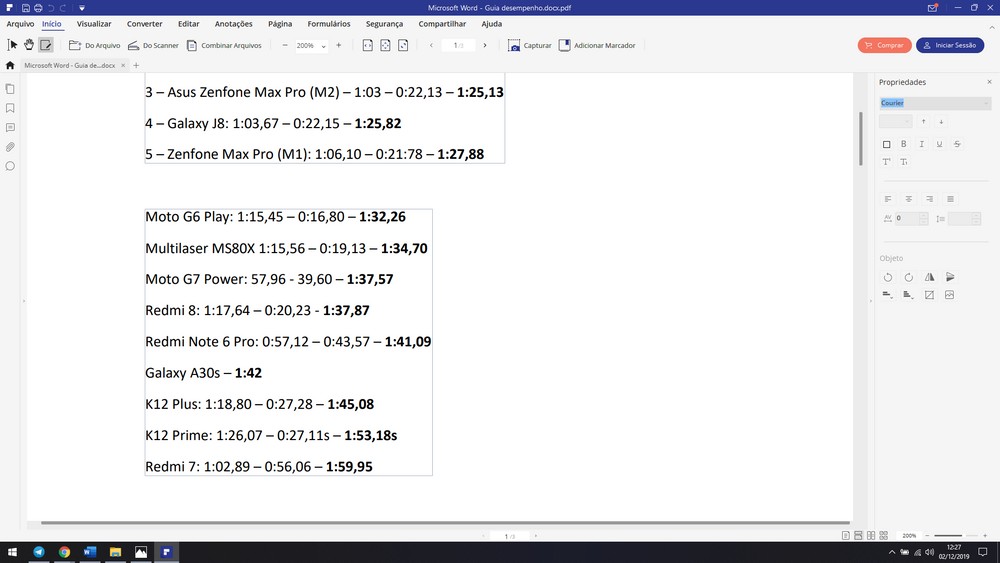The height and width of the screenshot is (563, 1000).
Task: Select the arrow Select tool
Action: [x=12, y=45]
